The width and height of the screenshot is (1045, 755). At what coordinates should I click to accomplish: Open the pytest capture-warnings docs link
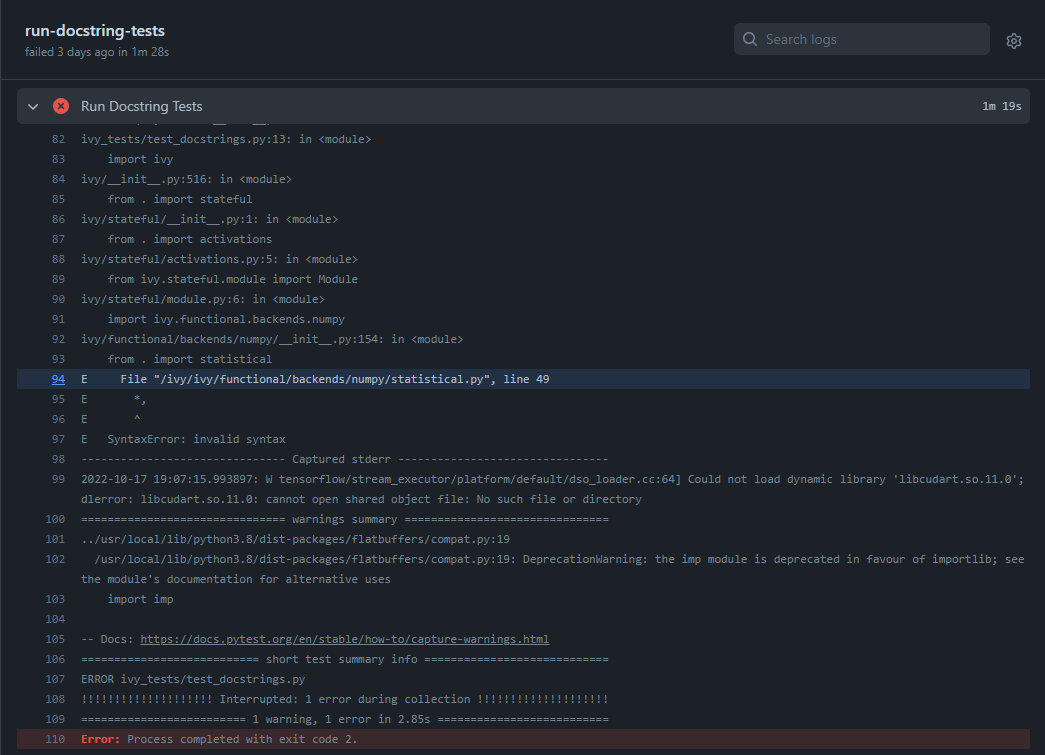pyautogui.click(x=345, y=639)
